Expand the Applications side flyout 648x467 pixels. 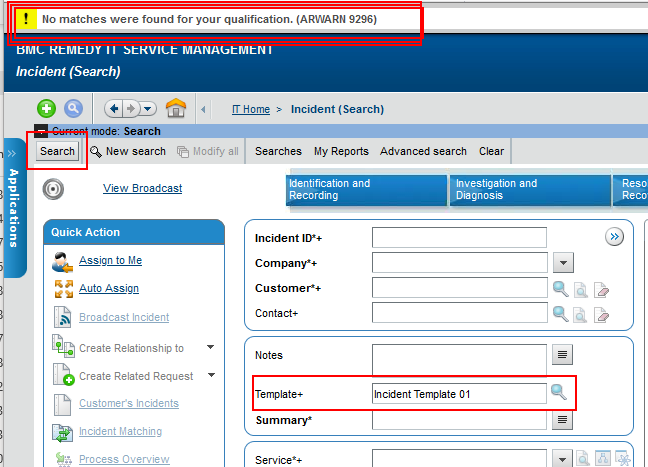point(14,208)
